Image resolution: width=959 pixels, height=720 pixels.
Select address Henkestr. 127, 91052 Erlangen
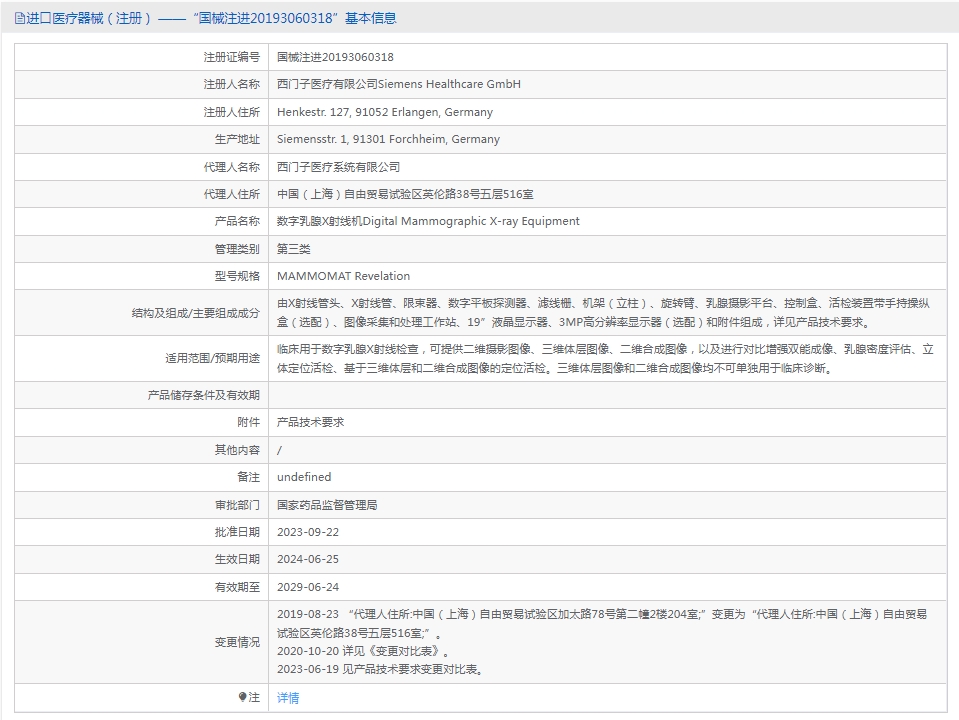(x=358, y=112)
